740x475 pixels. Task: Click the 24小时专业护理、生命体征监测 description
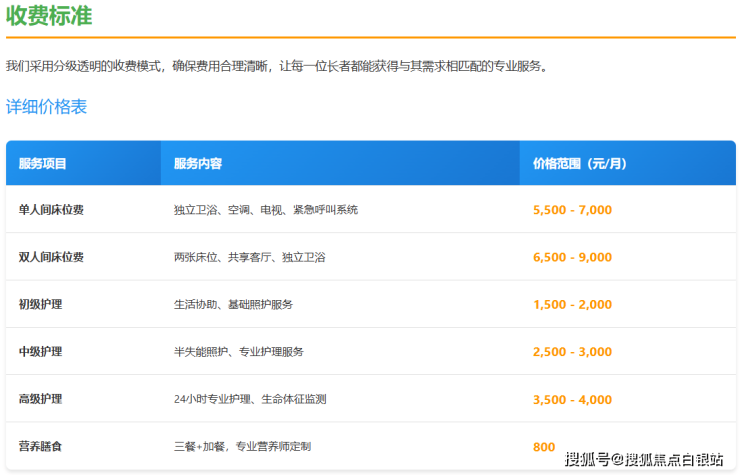250,399
